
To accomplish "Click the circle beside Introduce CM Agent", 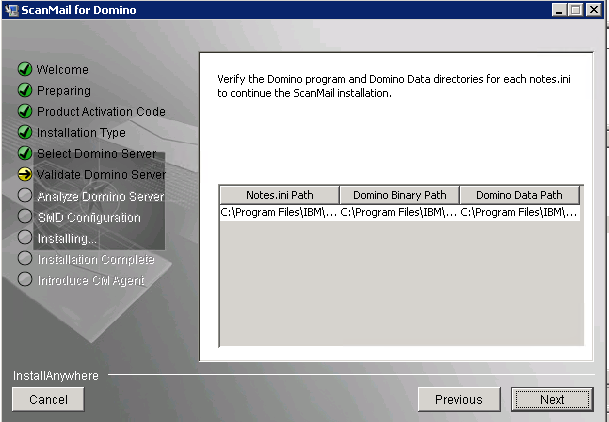I will 25,280.
